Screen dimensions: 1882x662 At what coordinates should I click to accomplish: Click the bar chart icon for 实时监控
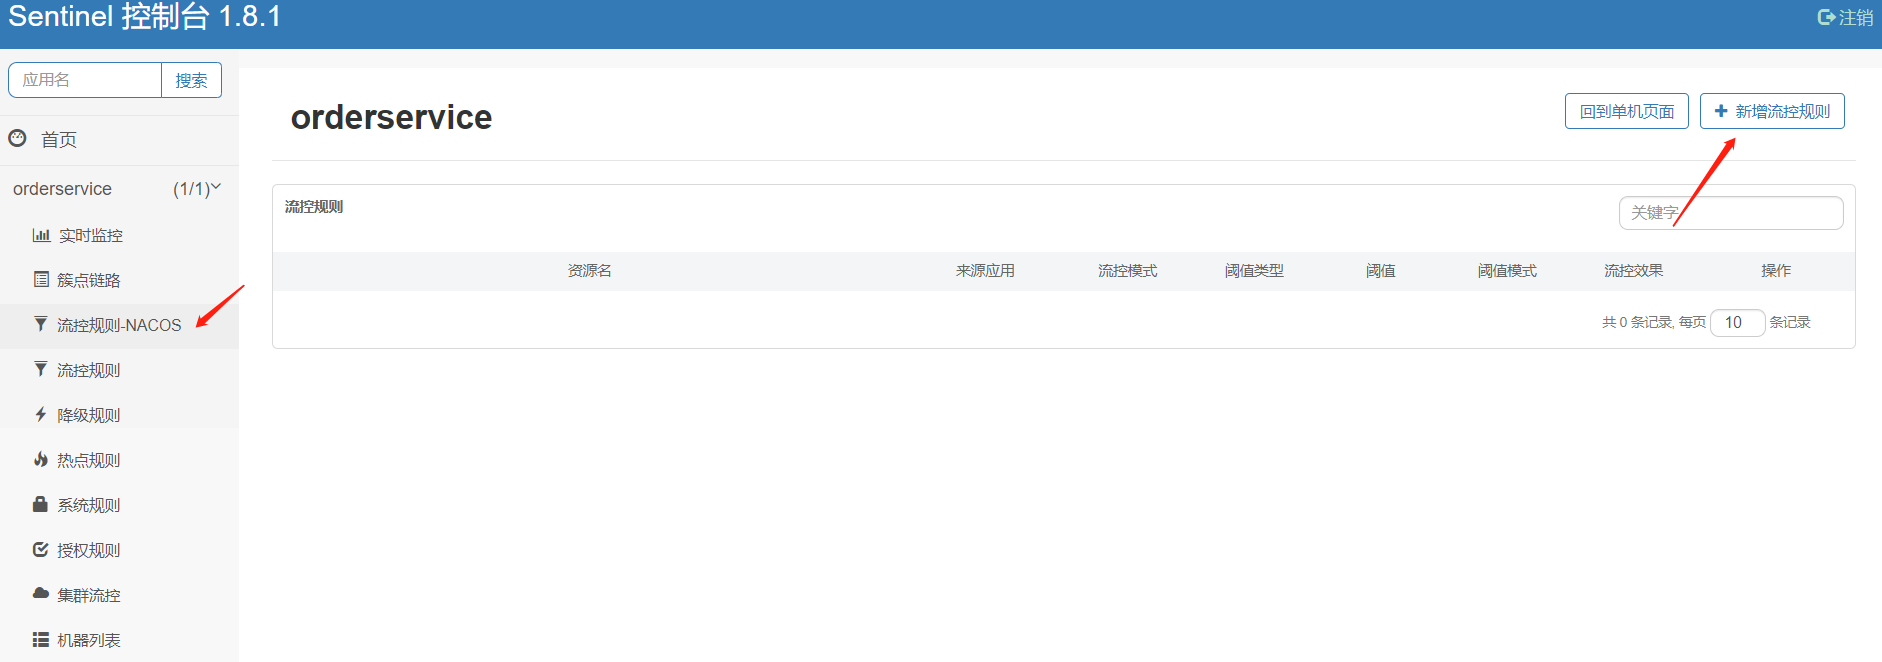pyautogui.click(x=41, y=235)
